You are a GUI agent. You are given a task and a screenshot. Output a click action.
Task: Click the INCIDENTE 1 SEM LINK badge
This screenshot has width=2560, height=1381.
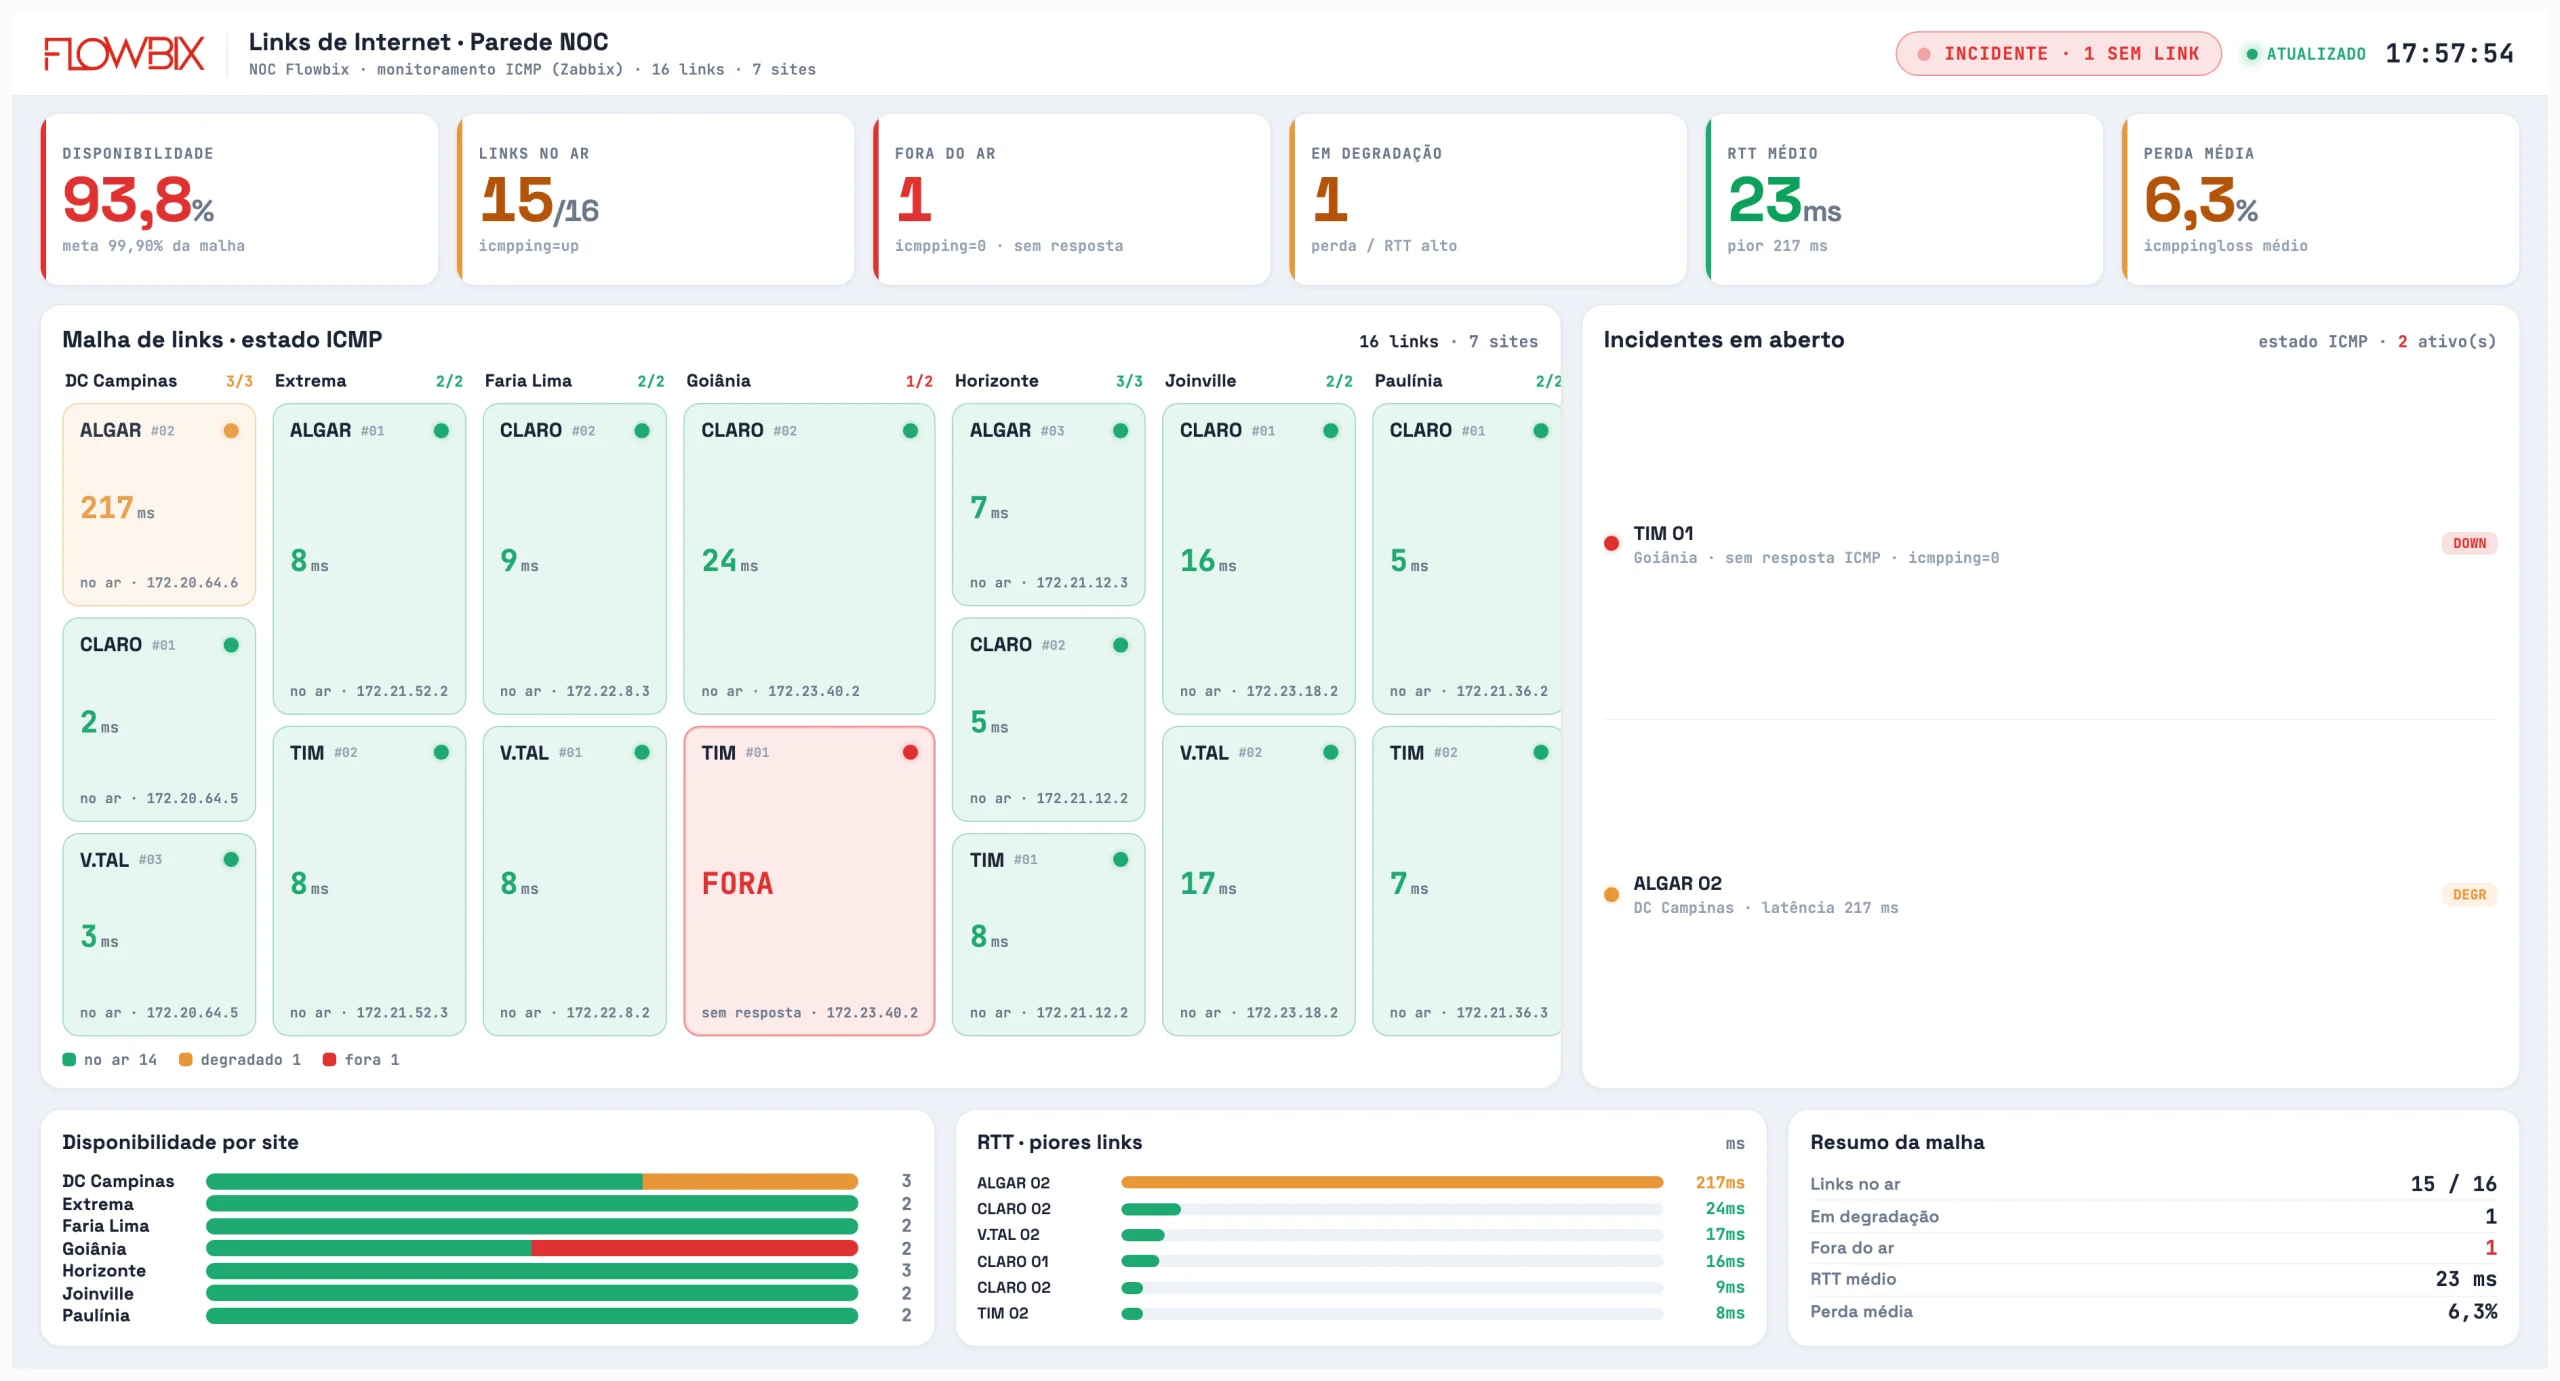(2058, 54)
